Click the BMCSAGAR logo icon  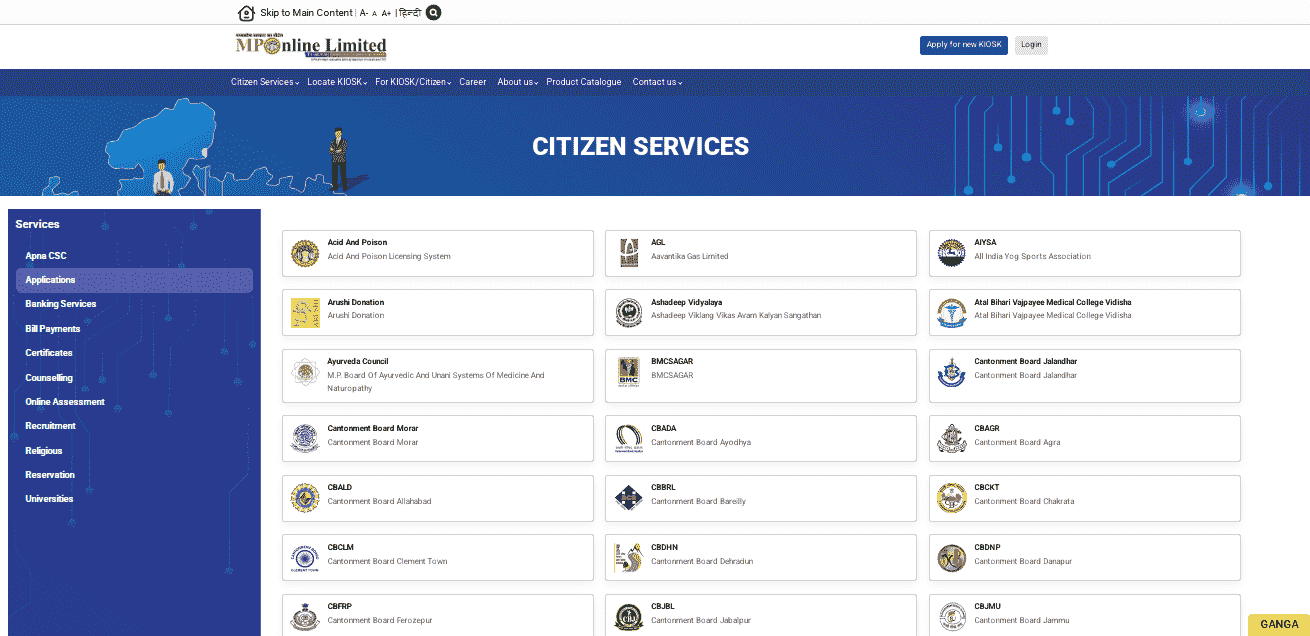pyautogui.click(x=628, y=373)
